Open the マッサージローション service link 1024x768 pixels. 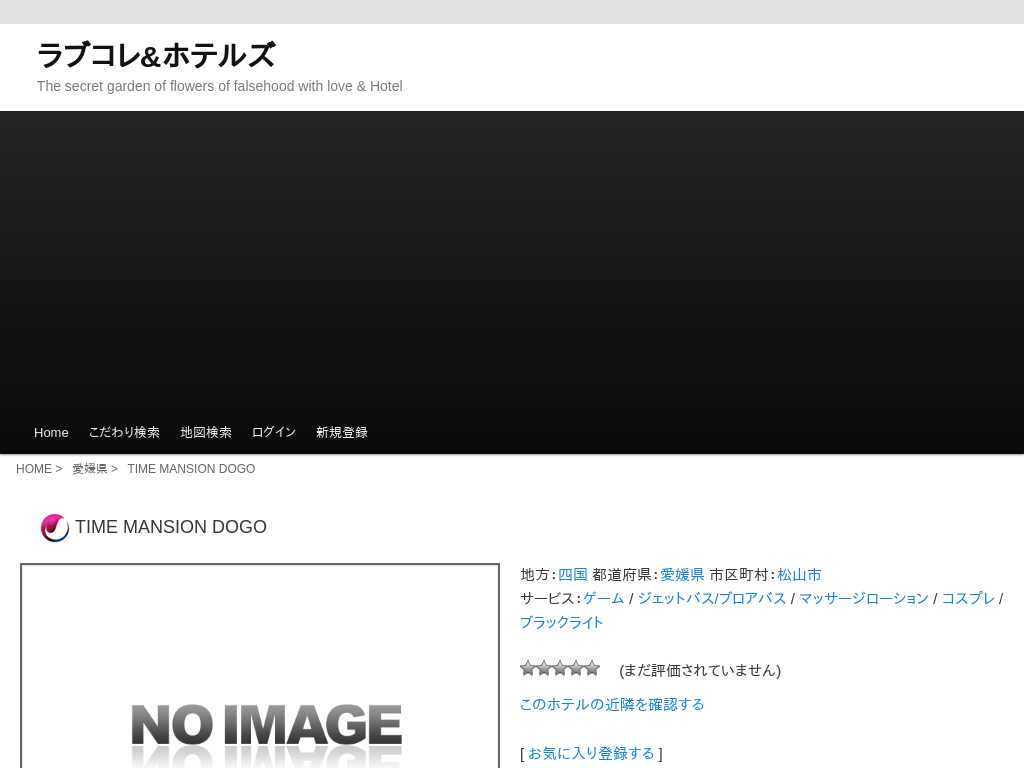click(x=863, y=598)
